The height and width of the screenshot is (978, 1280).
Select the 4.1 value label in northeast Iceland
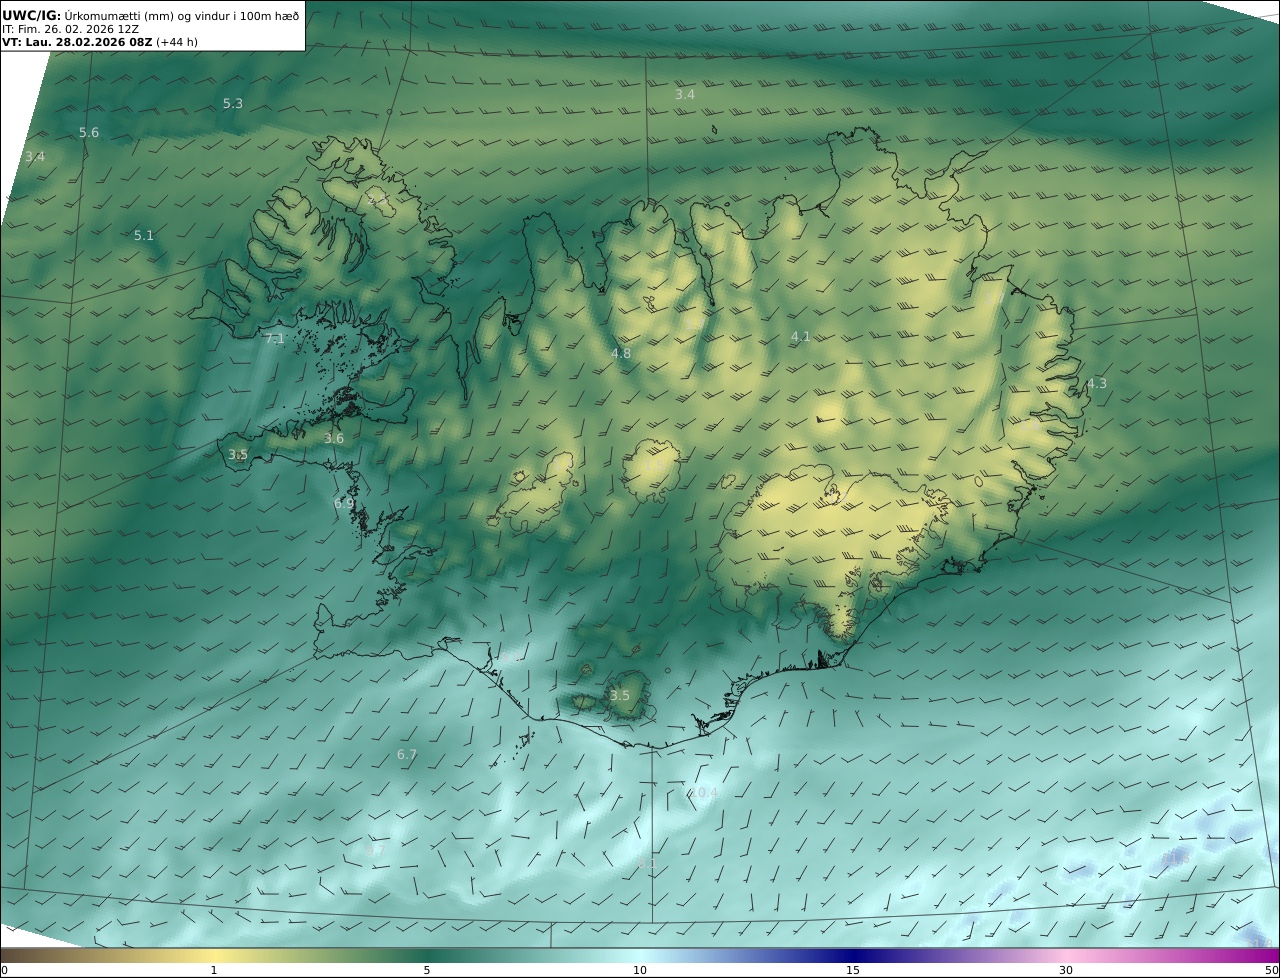pos(800,337)
